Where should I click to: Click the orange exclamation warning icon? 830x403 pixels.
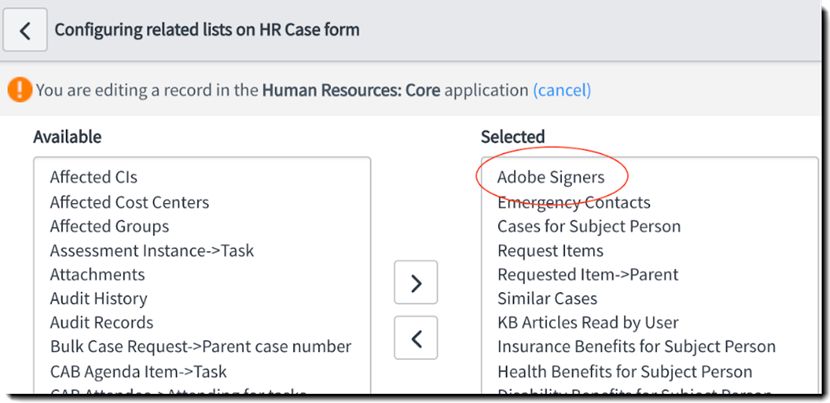[x=20, y=90]
